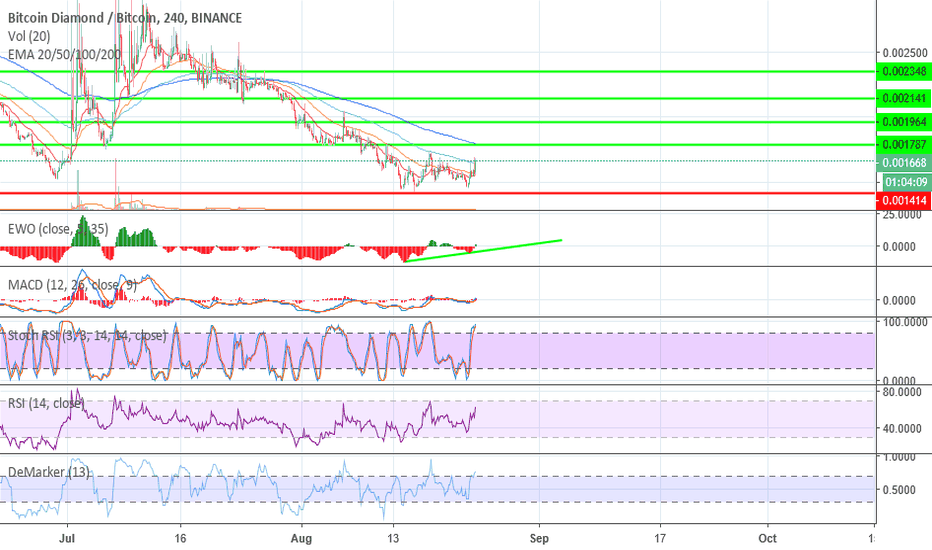
Task: Click the Bitcoin Diamond / Bitcoin chart title
Action: click(125, 18)
